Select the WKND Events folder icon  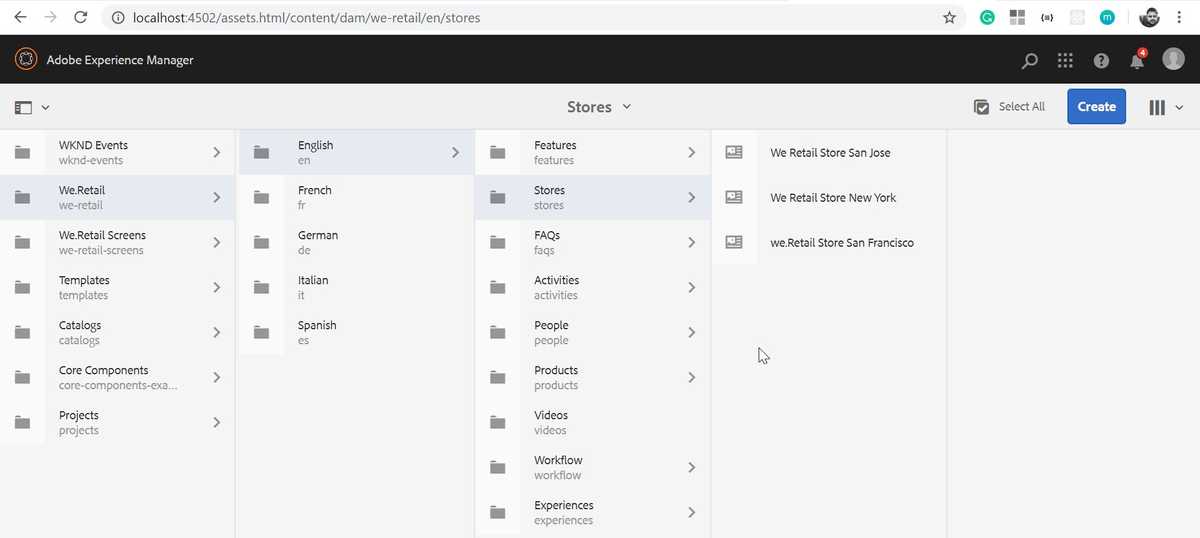[22, 153]
